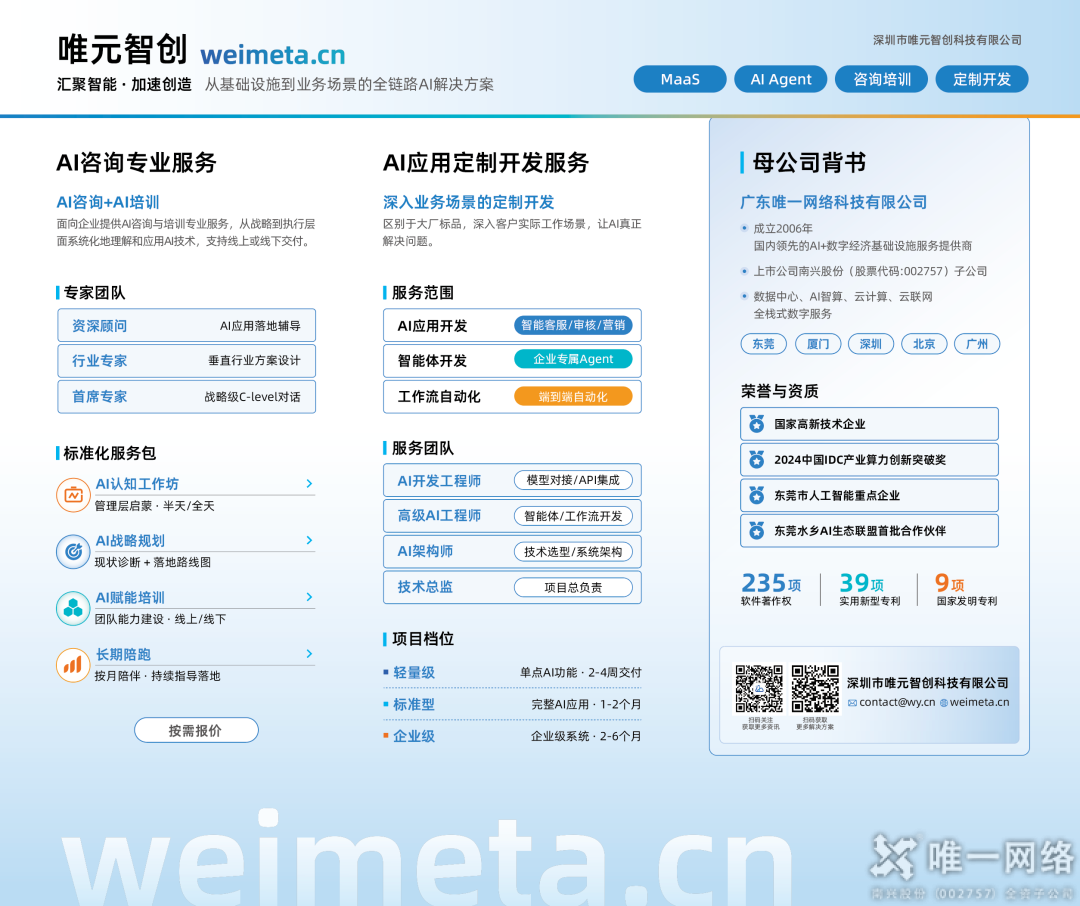Click the 深圳 city tag

point(871,344)
